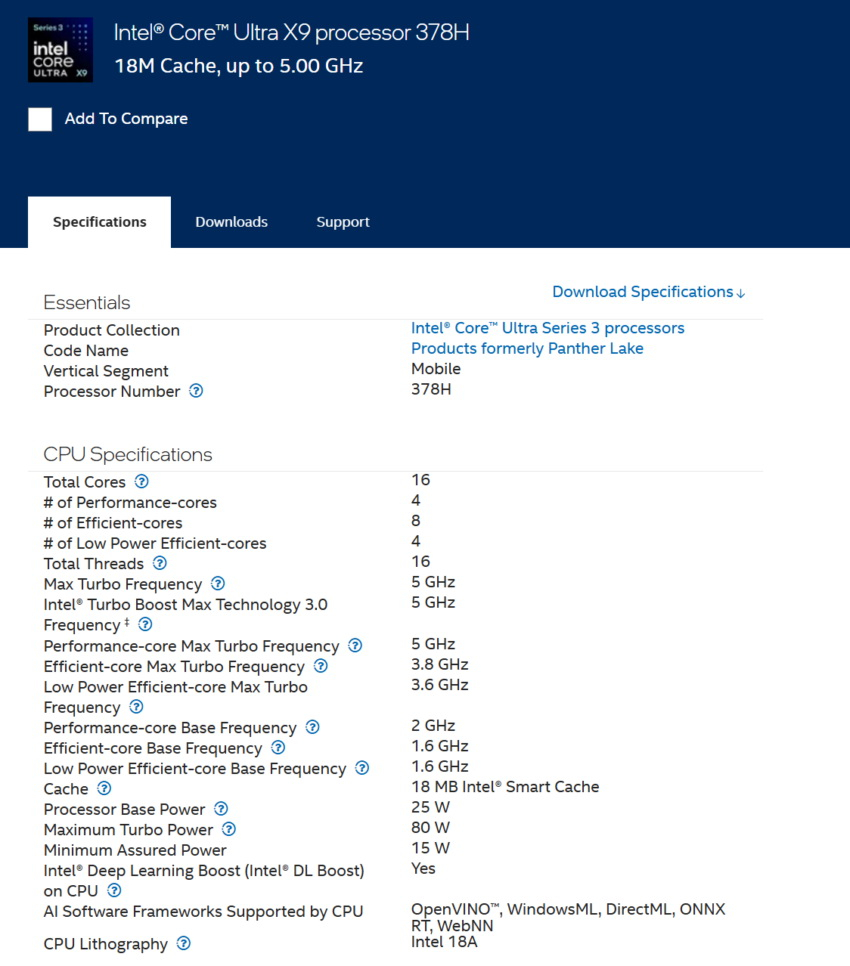Click Efficient-core Max Turbo Frequency help icon

pos(320,666)
